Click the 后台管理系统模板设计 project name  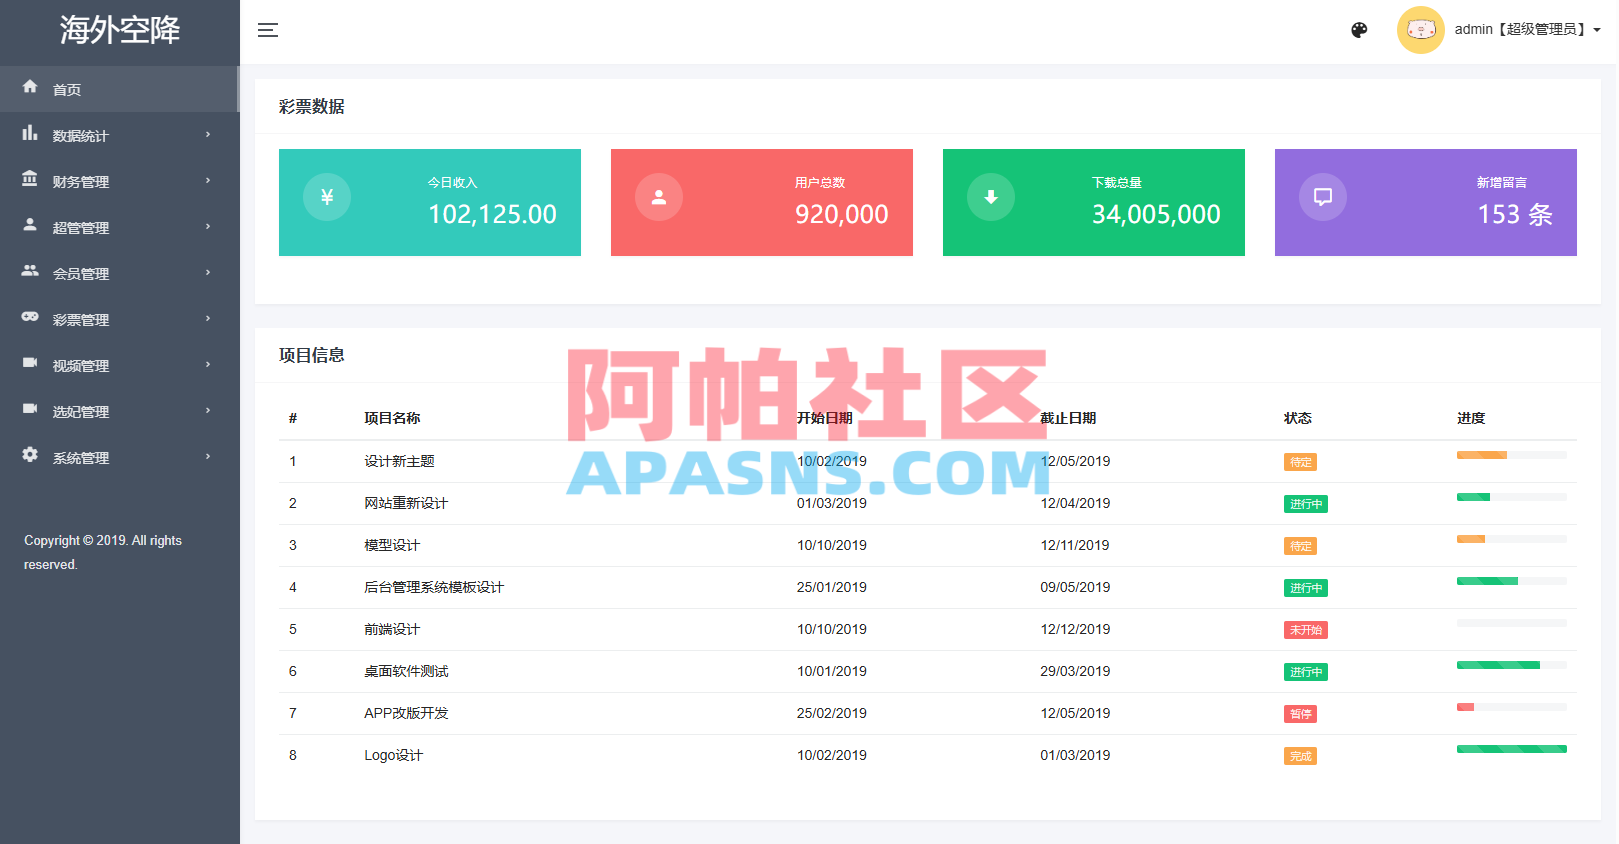pyautogui.click(x=434, y=587)
